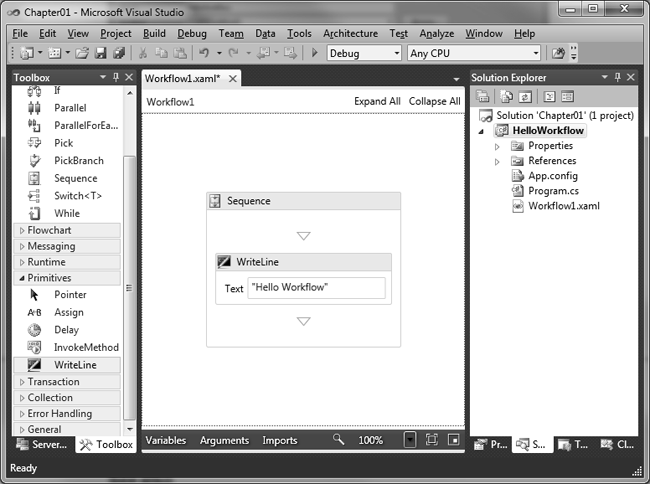
Task: Switch to the Server Explorer bottom tab
Action: point(41,444)
